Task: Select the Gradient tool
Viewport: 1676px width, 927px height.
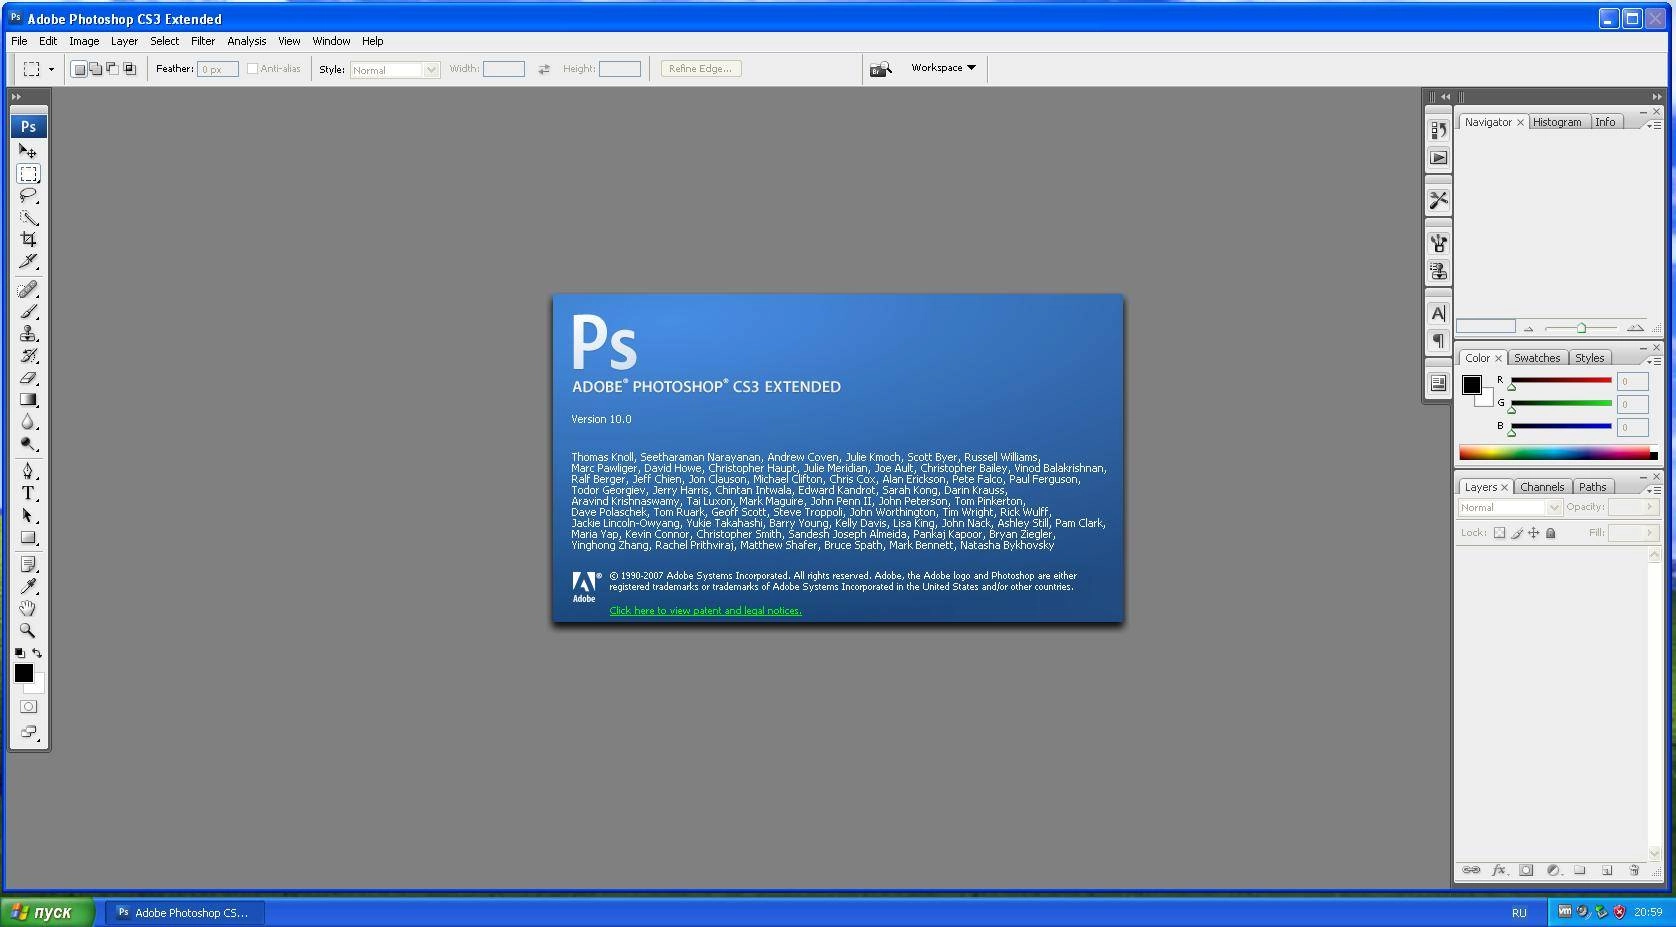Action: pyautogui.click(x=28, y=399)
